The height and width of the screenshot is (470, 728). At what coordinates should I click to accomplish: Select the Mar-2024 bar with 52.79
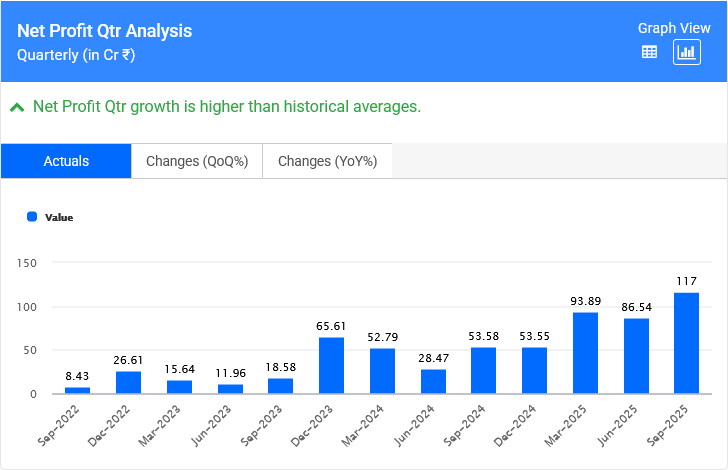(x=382, y=371)
